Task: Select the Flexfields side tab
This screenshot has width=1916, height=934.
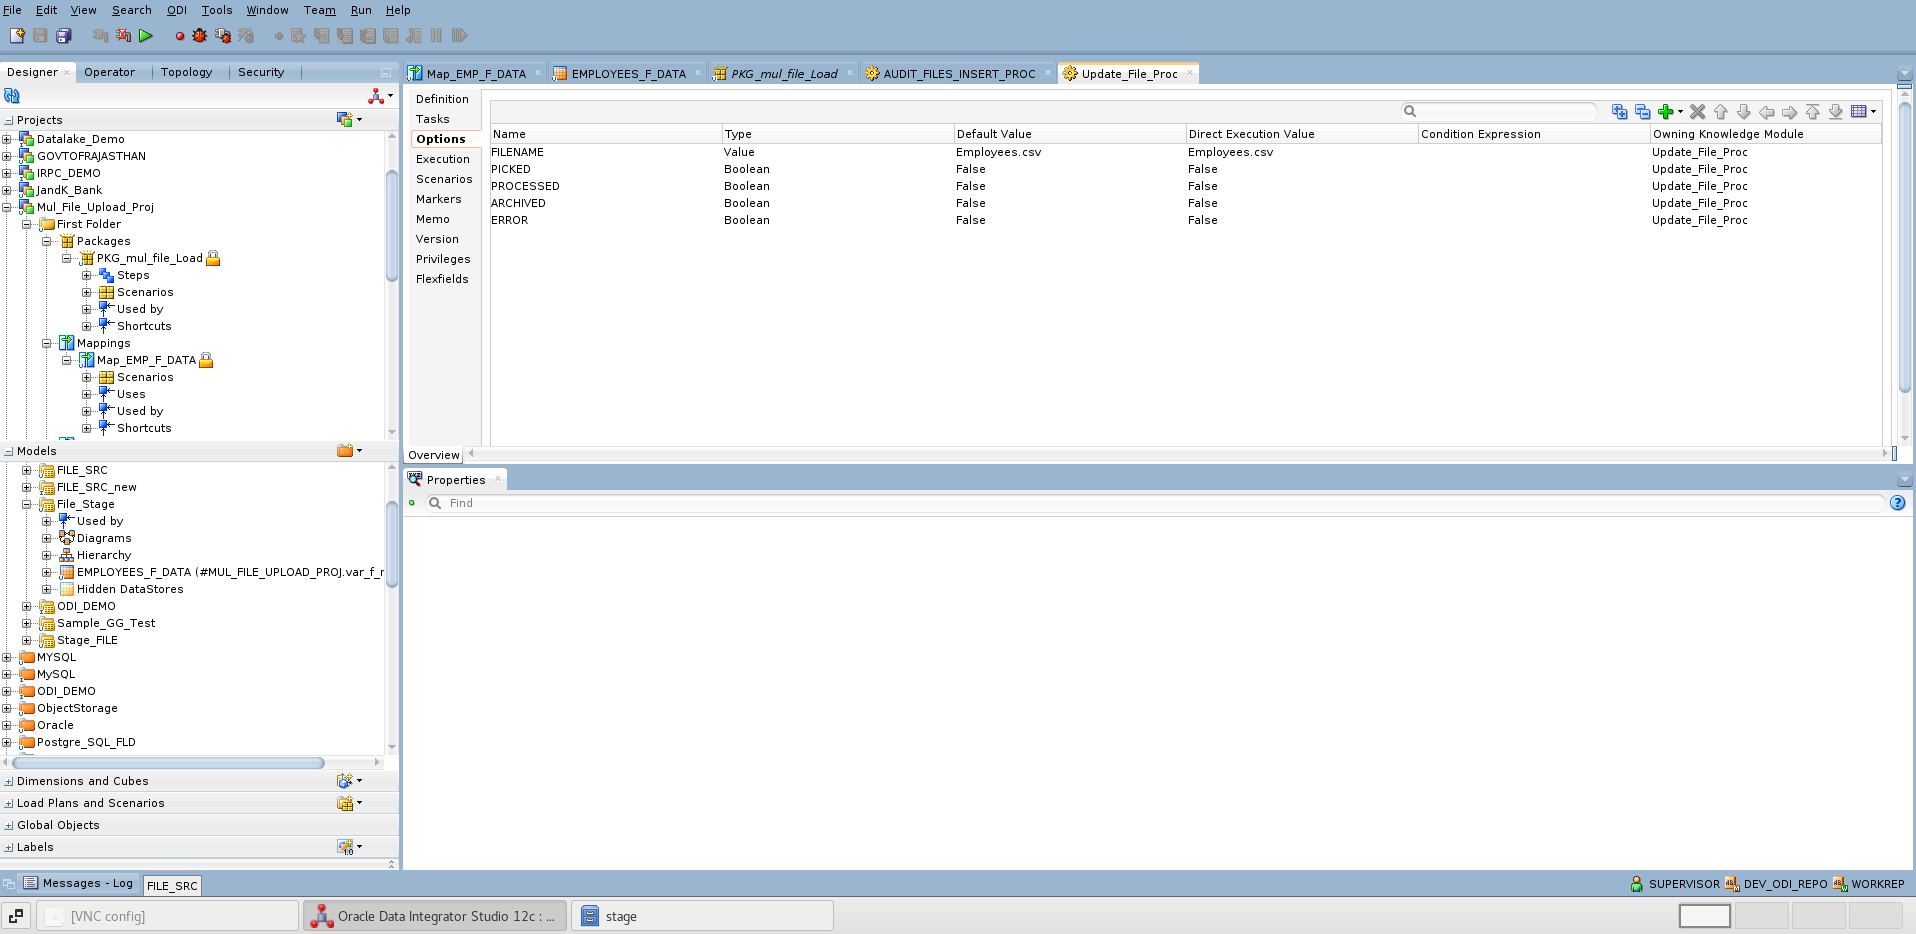Action: (442, 279)
